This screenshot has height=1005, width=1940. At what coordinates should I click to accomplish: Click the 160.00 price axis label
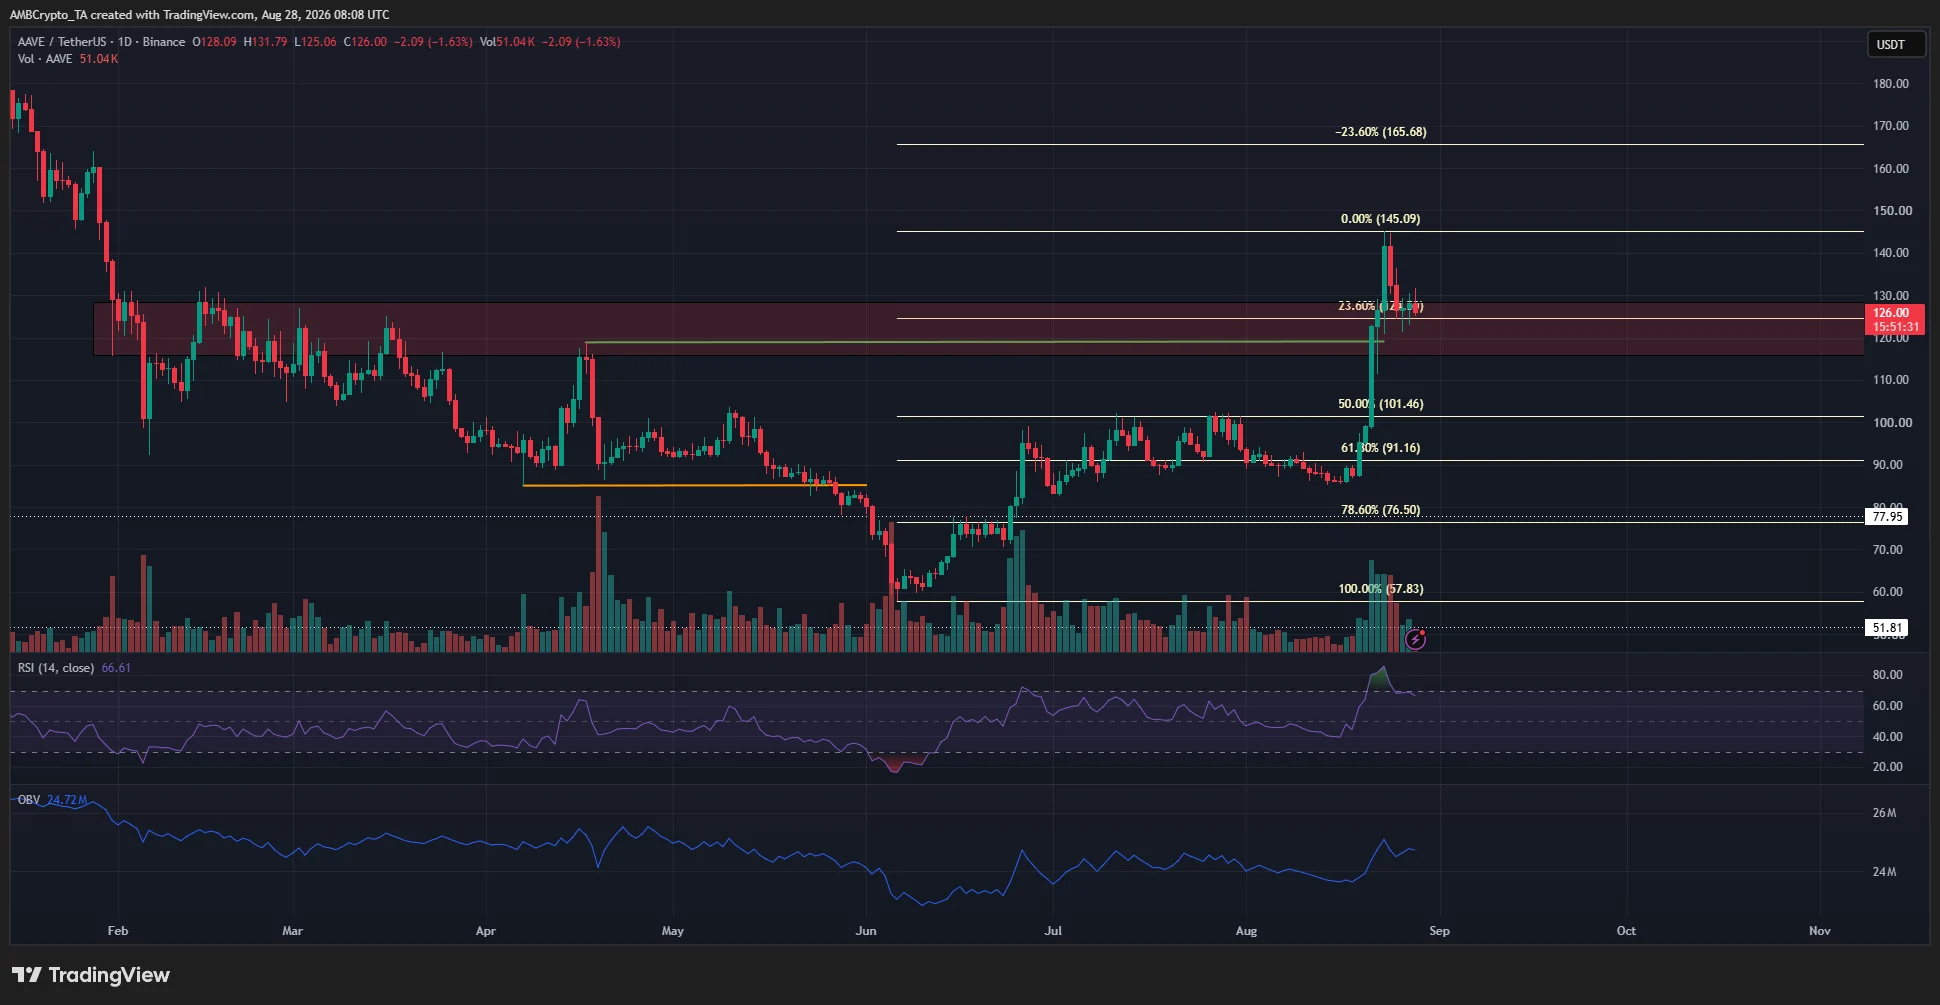1891,169
